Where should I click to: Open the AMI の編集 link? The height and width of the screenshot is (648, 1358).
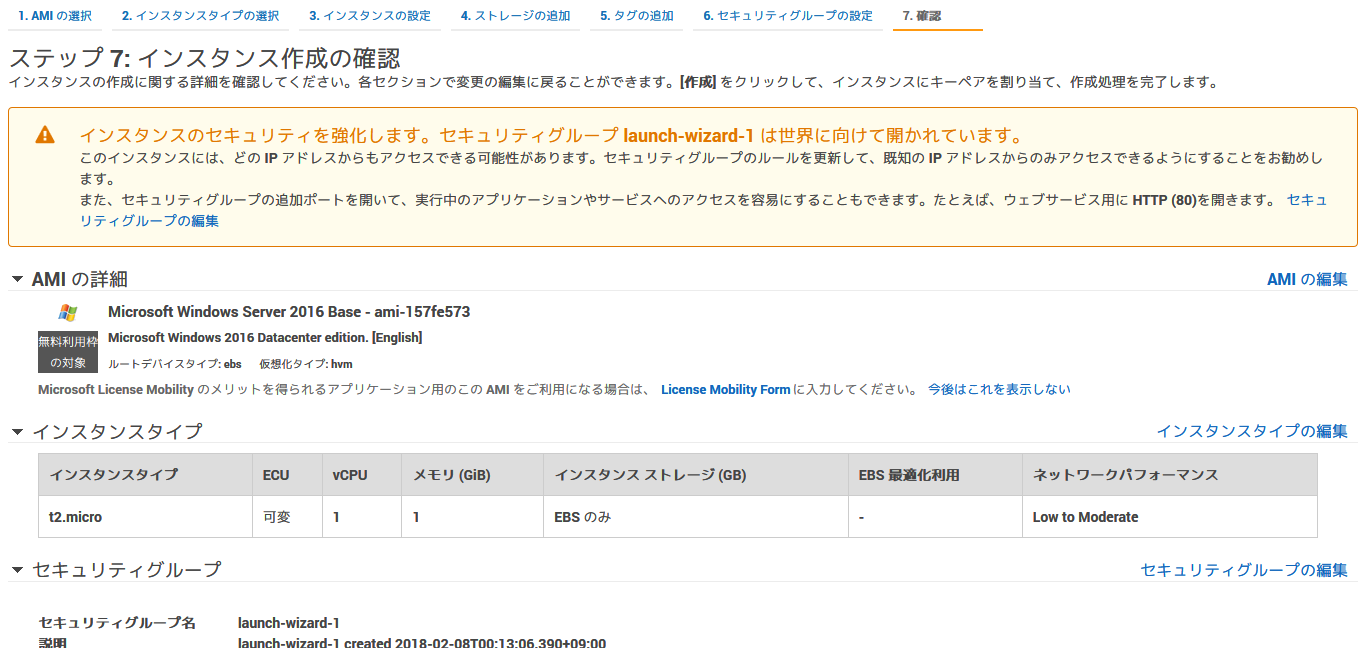tap(1307, 279)
